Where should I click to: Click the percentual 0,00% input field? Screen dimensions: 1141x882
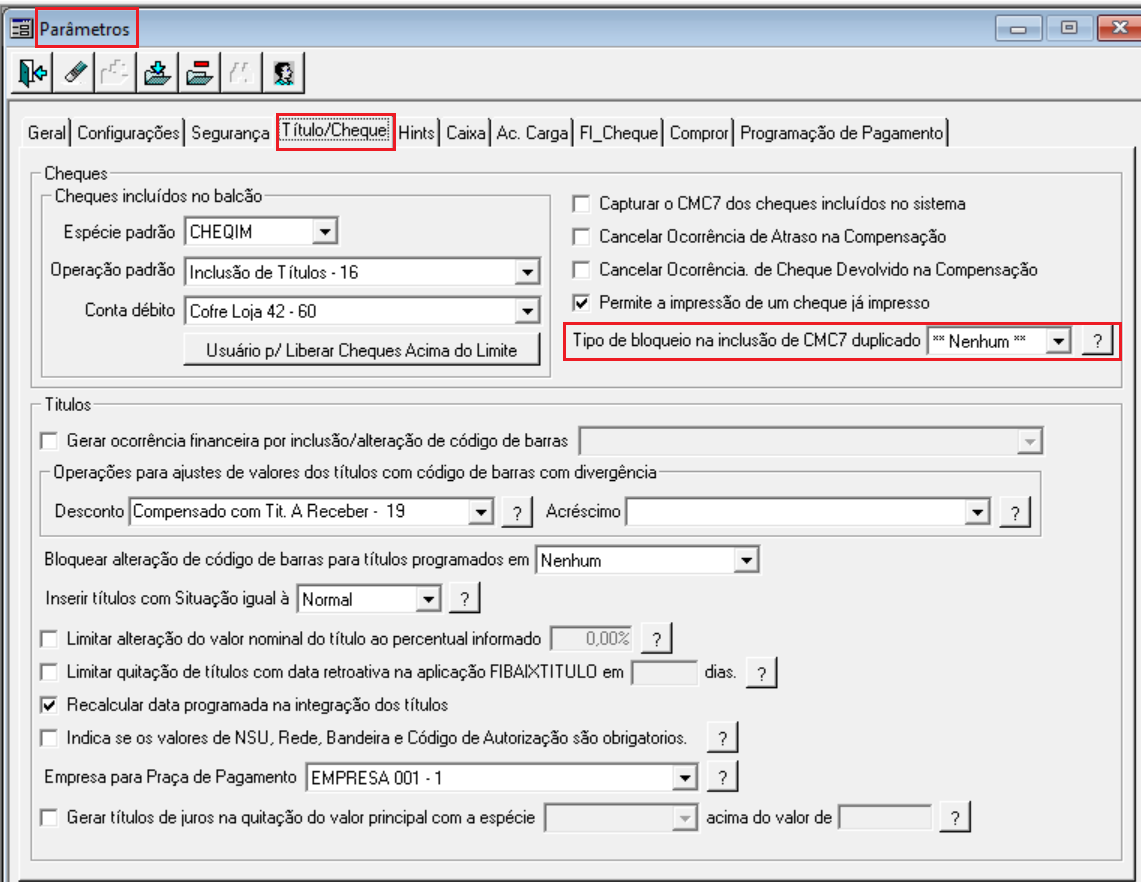(592, 639)
